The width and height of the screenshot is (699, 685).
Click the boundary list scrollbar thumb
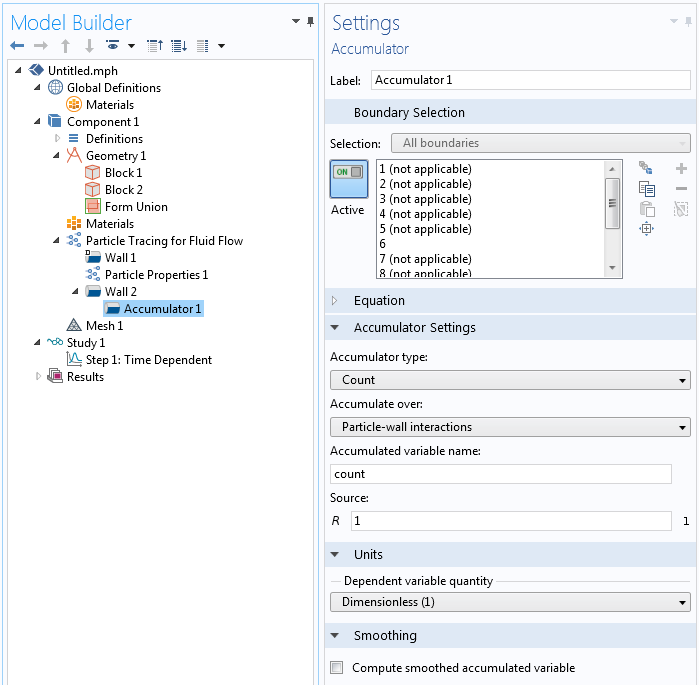point(612,203)
